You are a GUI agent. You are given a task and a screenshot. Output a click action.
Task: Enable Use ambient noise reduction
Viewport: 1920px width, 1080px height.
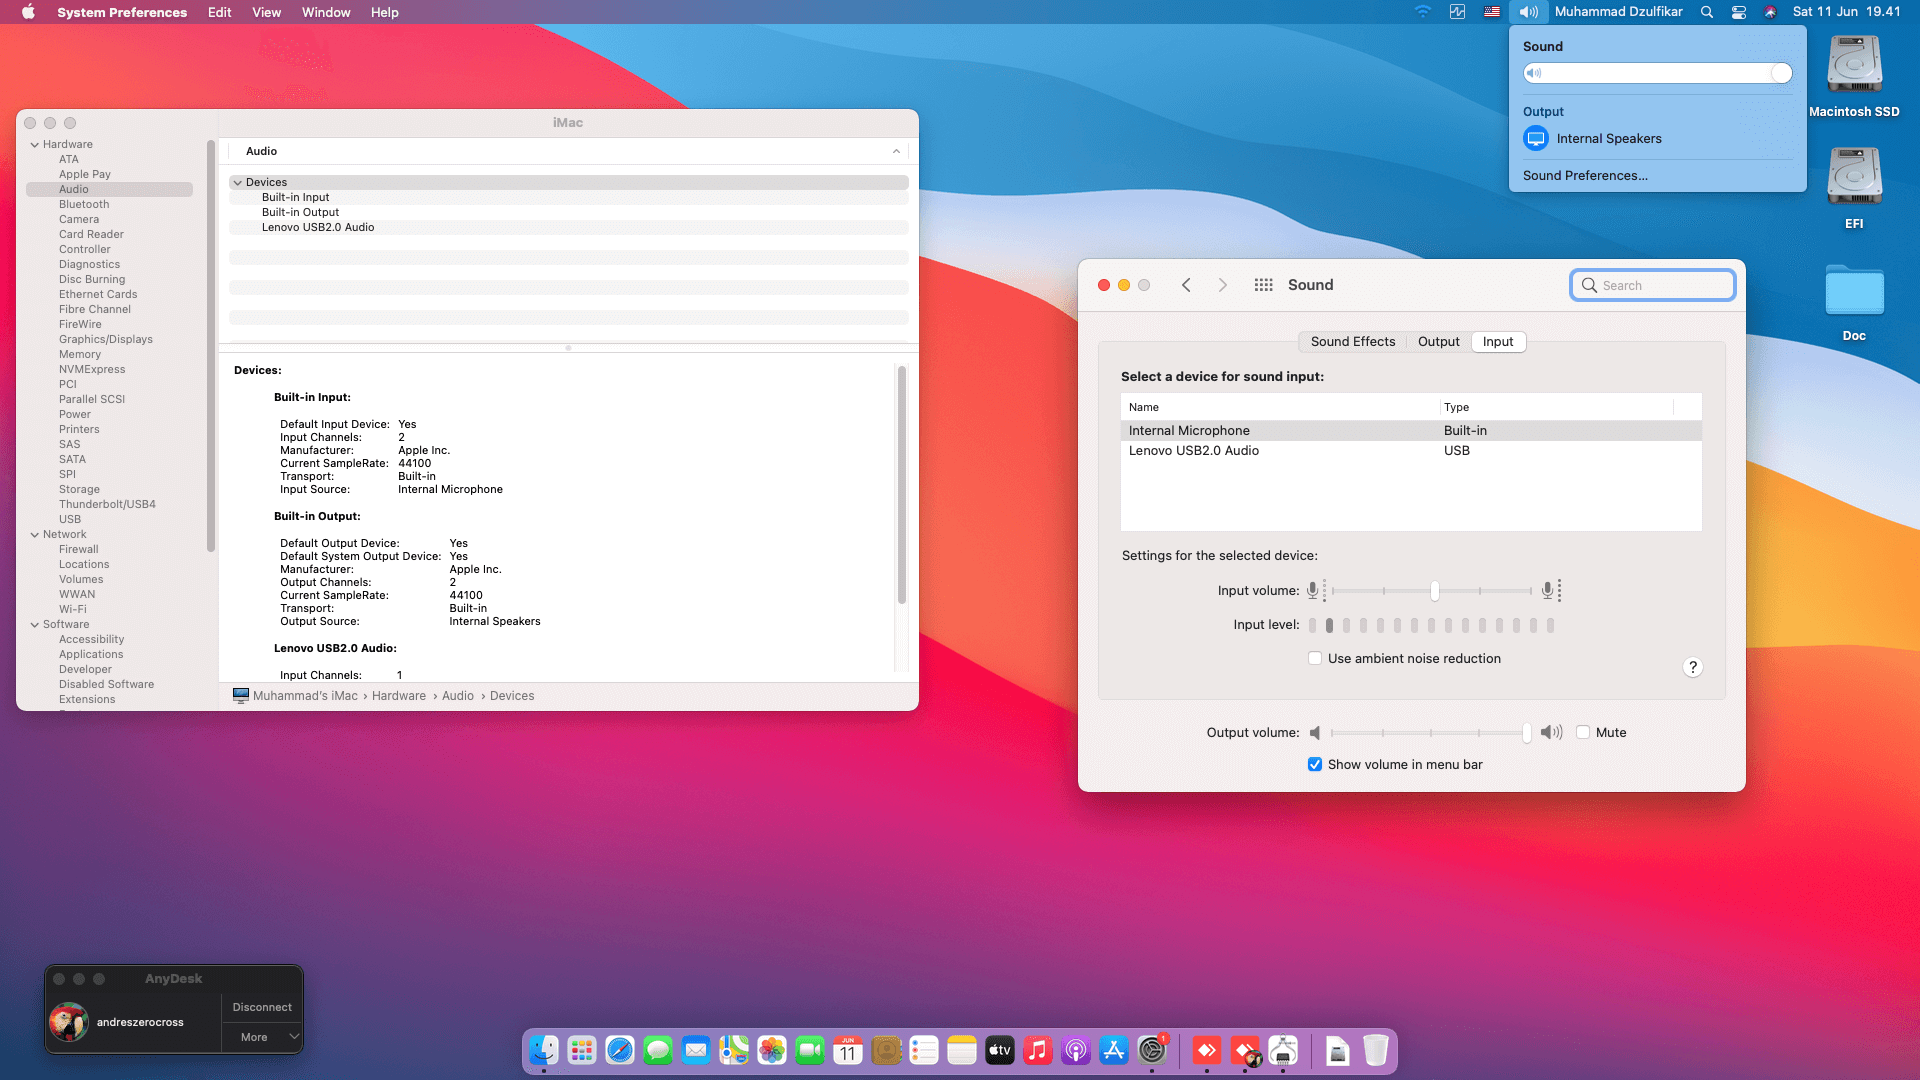[1315, 658]
